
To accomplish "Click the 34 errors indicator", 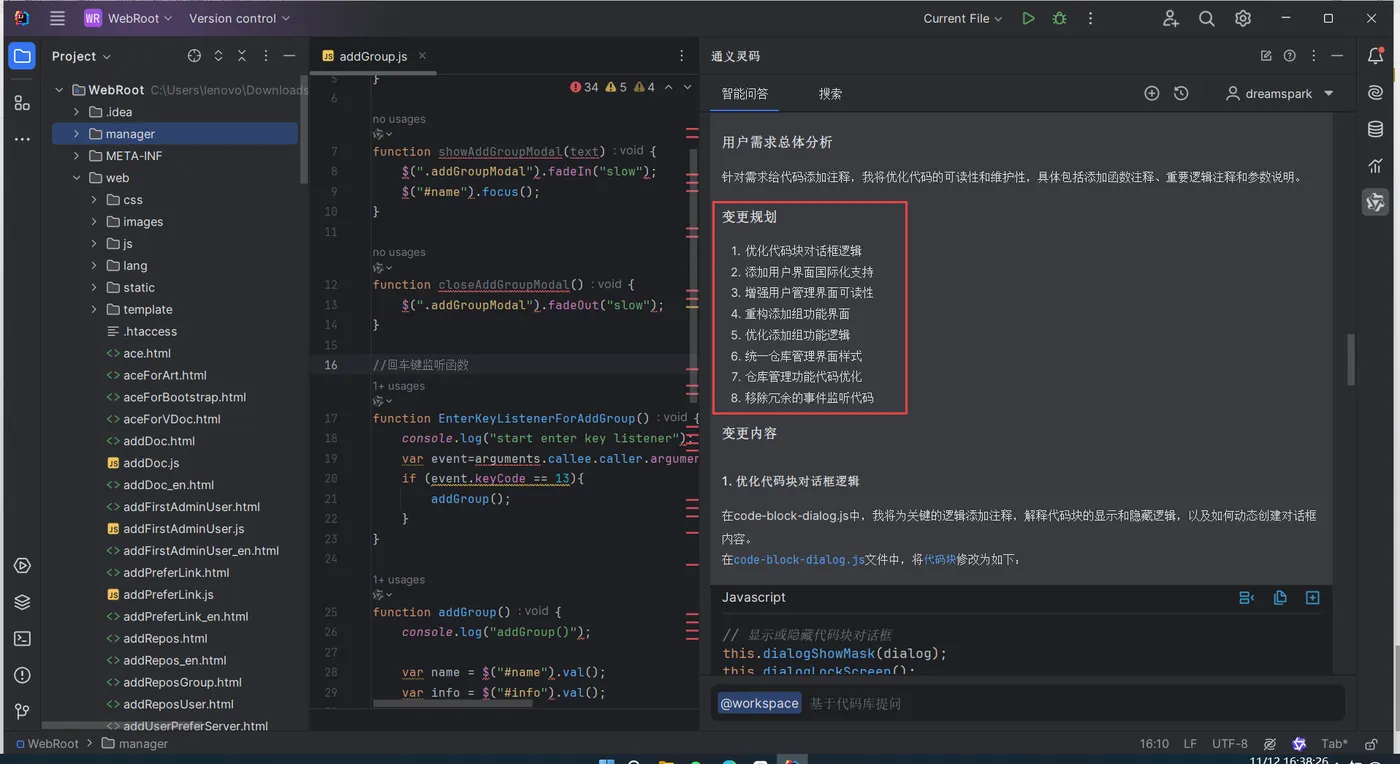I will pos(584,87).
